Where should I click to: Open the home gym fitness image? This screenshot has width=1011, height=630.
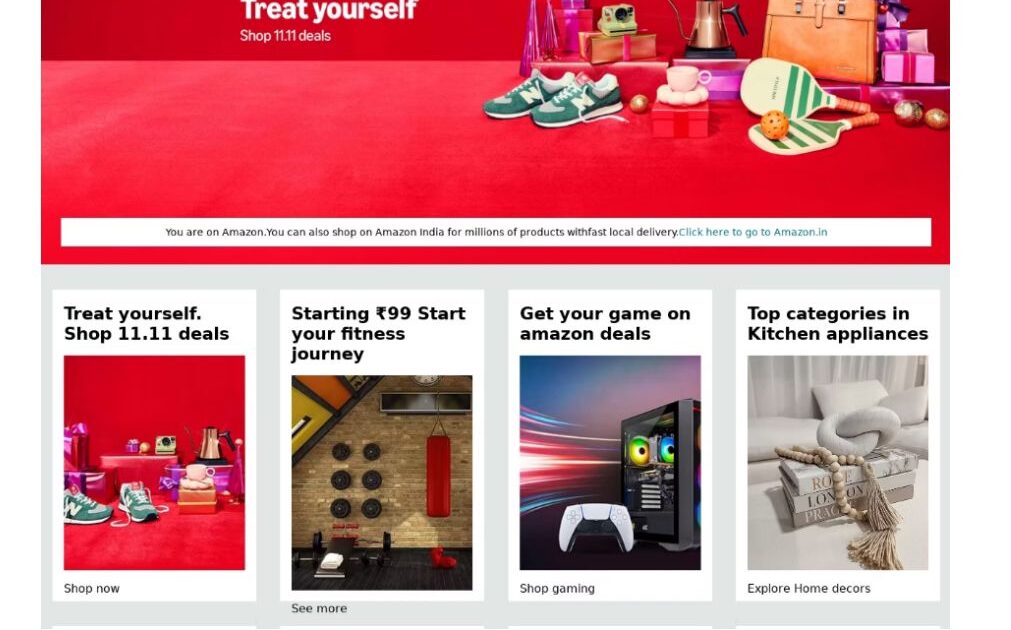click(382, 483)
